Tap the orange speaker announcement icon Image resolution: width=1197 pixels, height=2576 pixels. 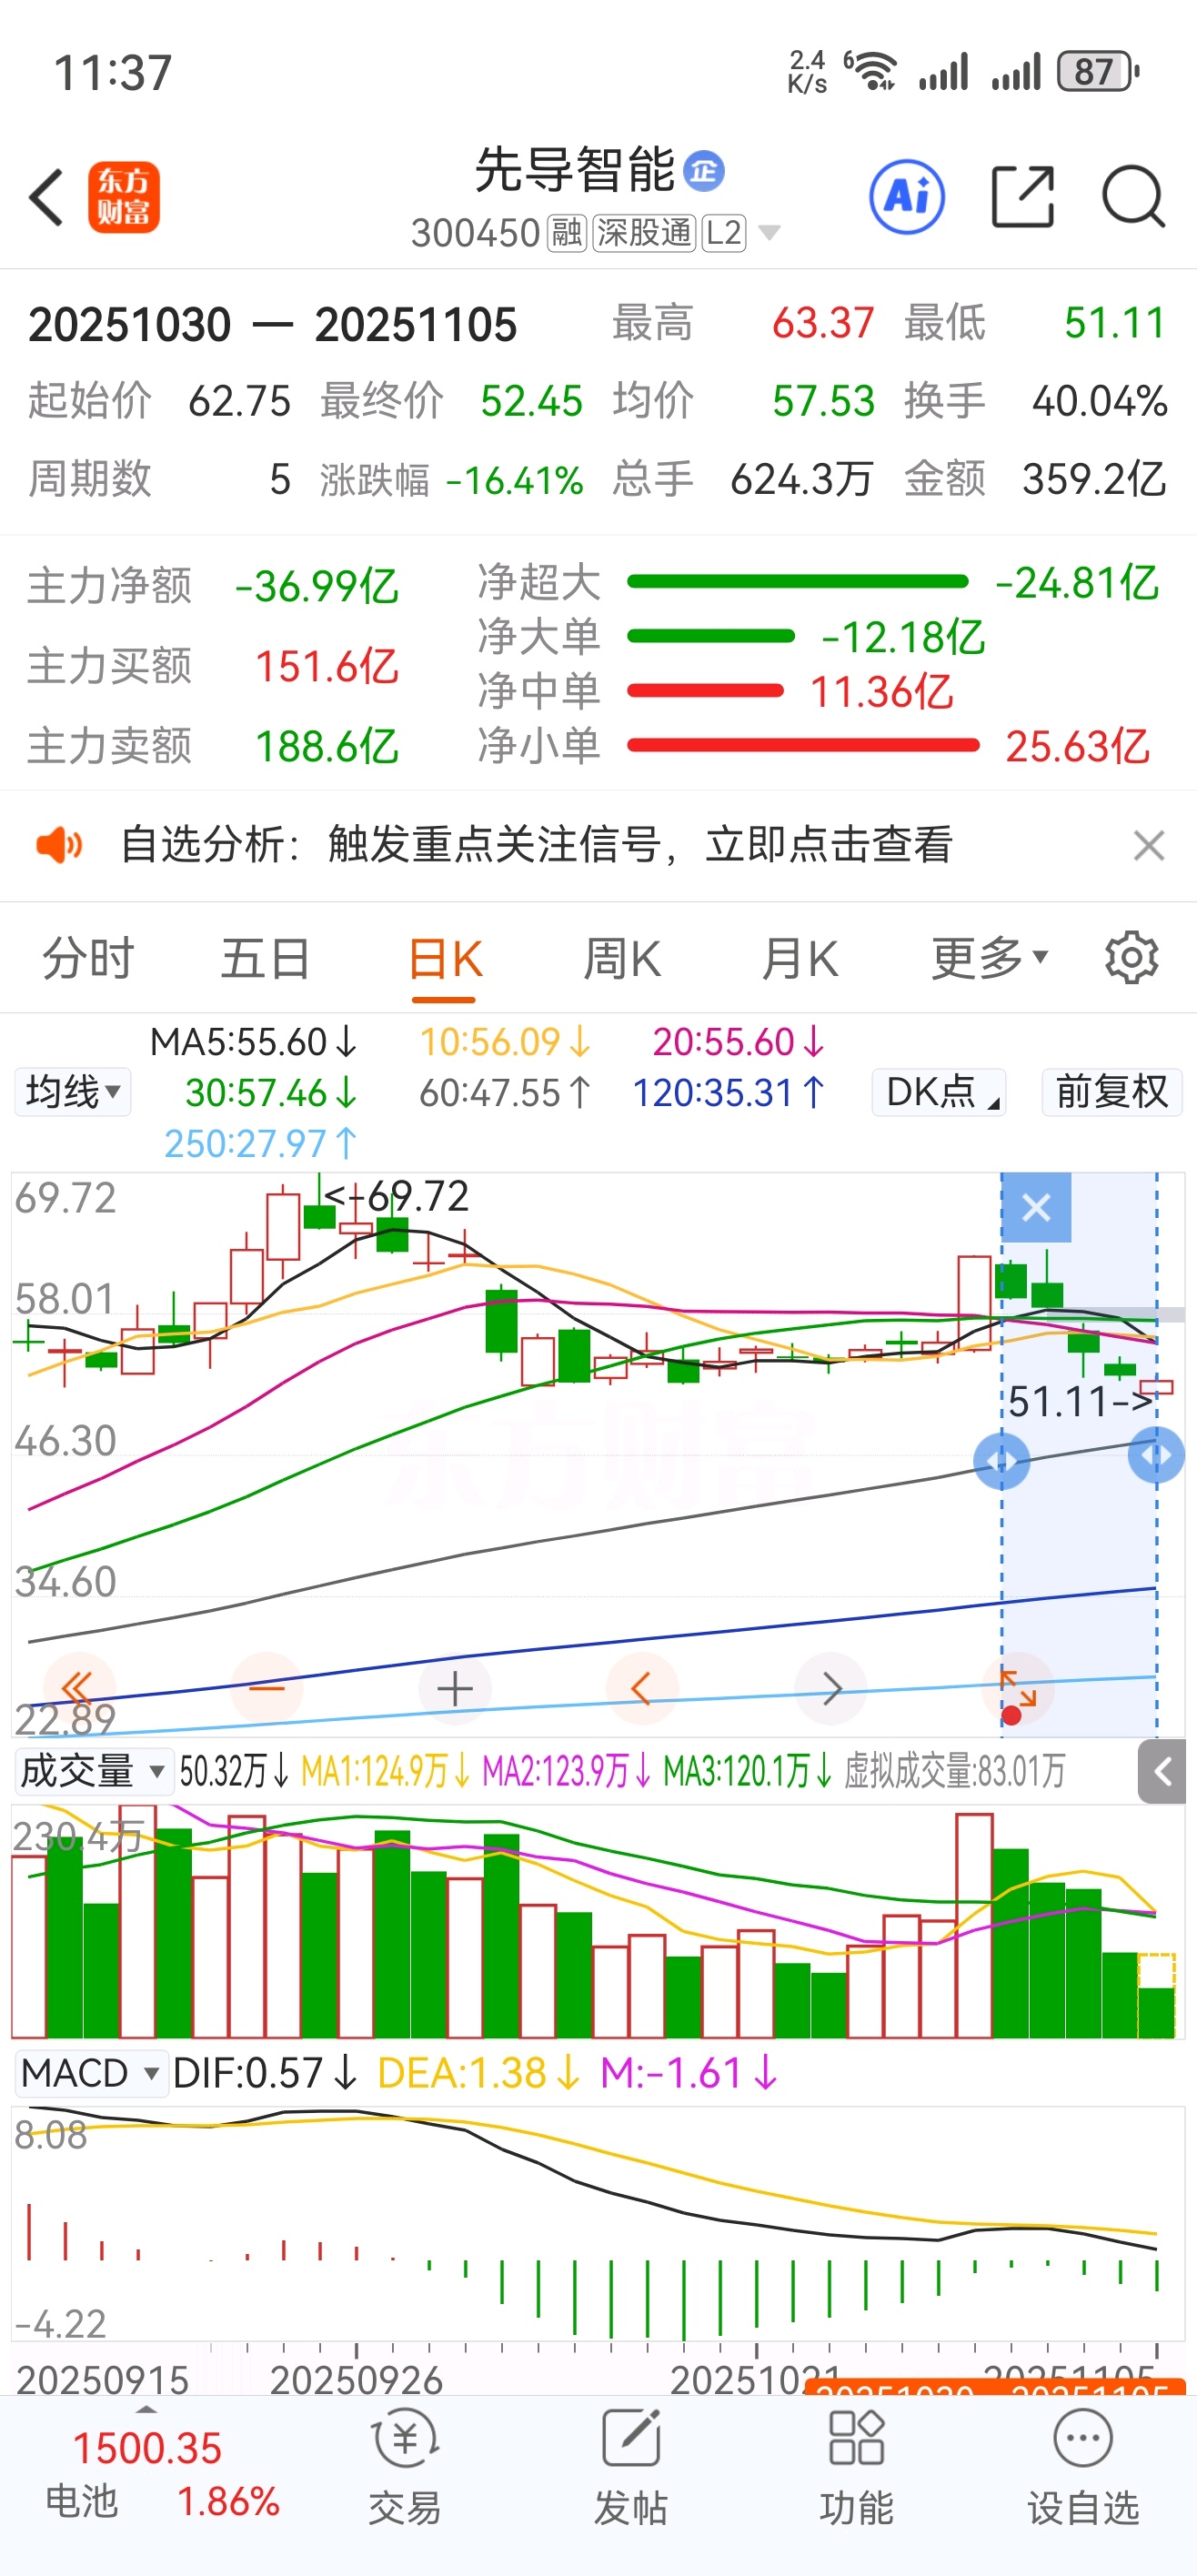(x=59, y=845)
